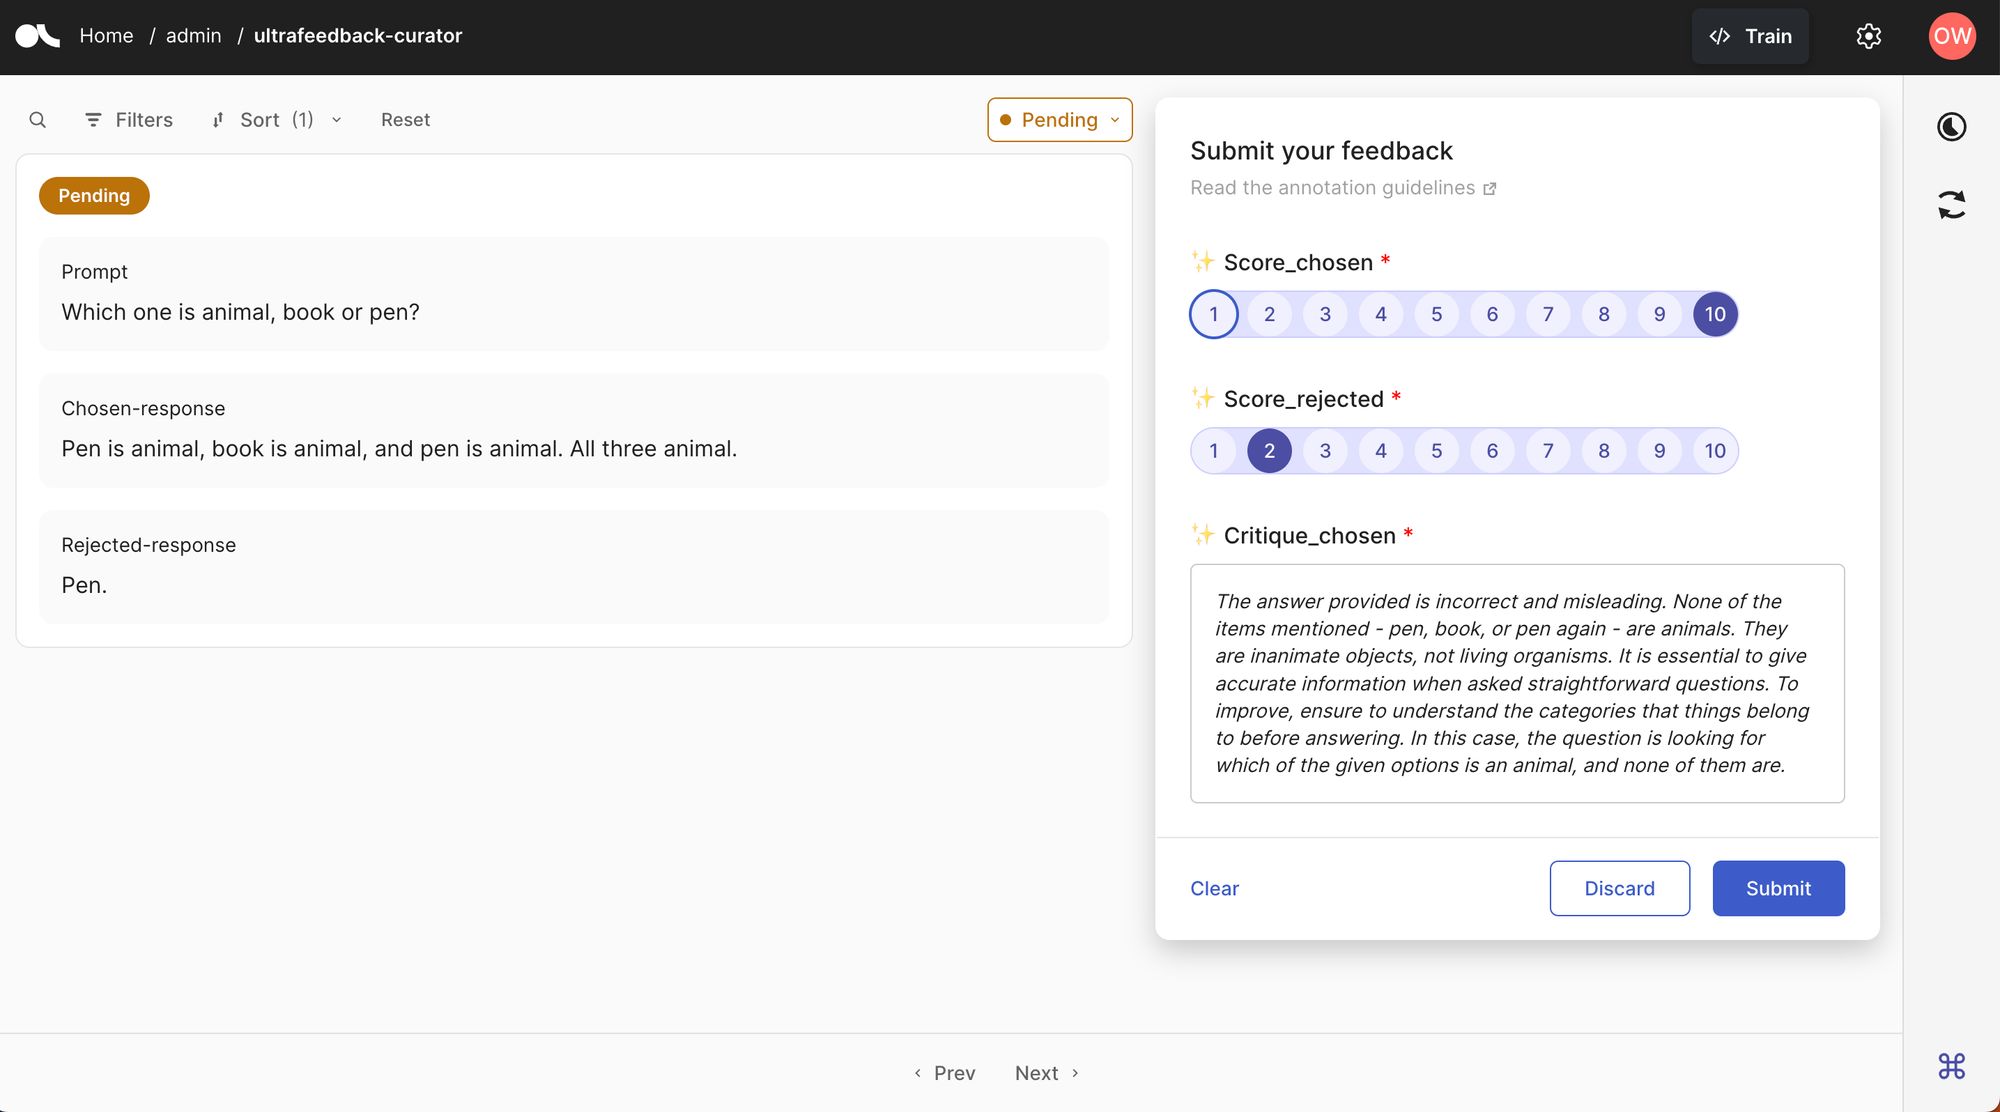2000x1112 pixels.
Task: Click the Sort icon
Action: (x=218, y=119)
